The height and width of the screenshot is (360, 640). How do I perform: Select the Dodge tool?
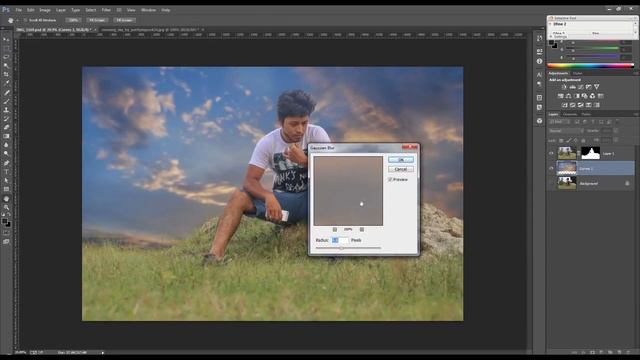click(6, 154)
